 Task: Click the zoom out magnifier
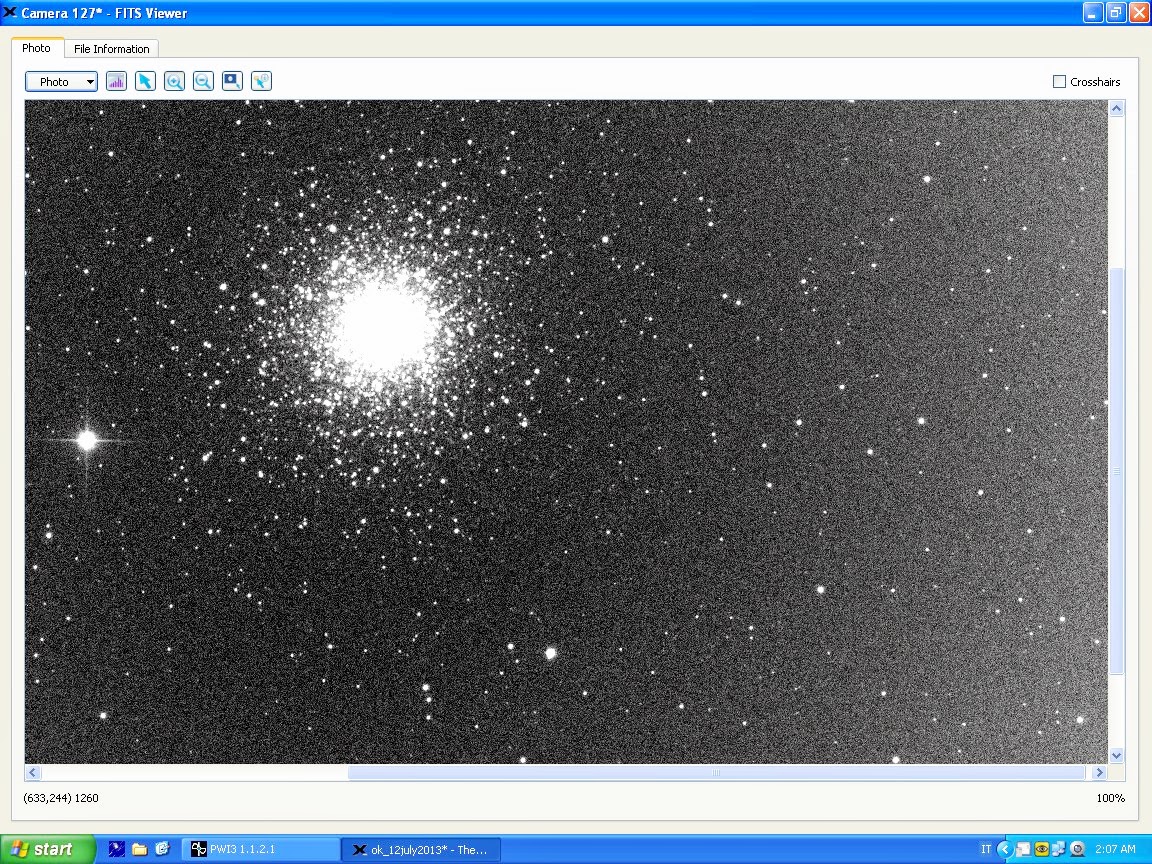[203, 82]
